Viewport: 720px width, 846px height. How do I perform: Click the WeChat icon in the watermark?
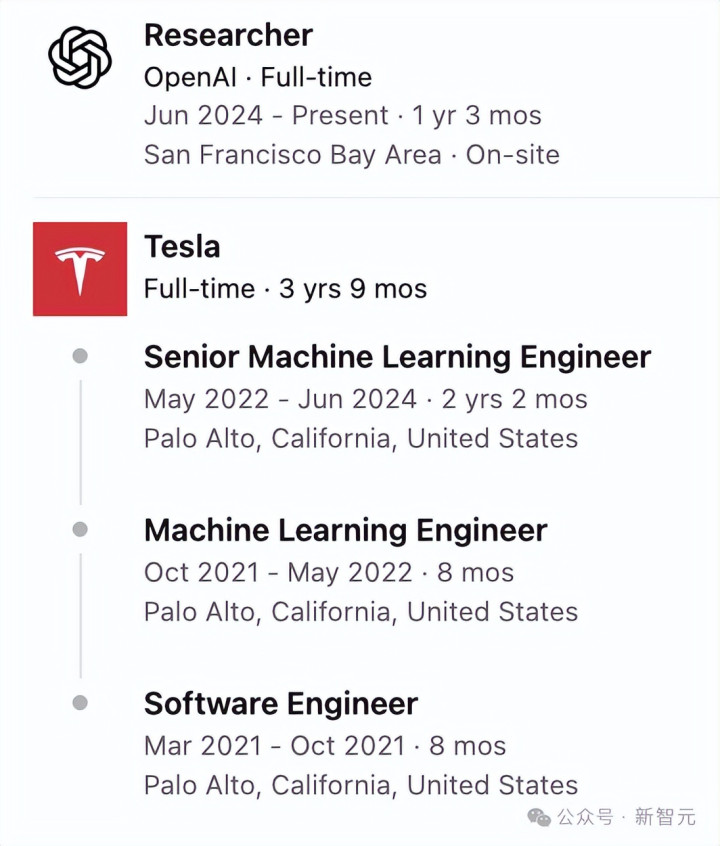539,817
